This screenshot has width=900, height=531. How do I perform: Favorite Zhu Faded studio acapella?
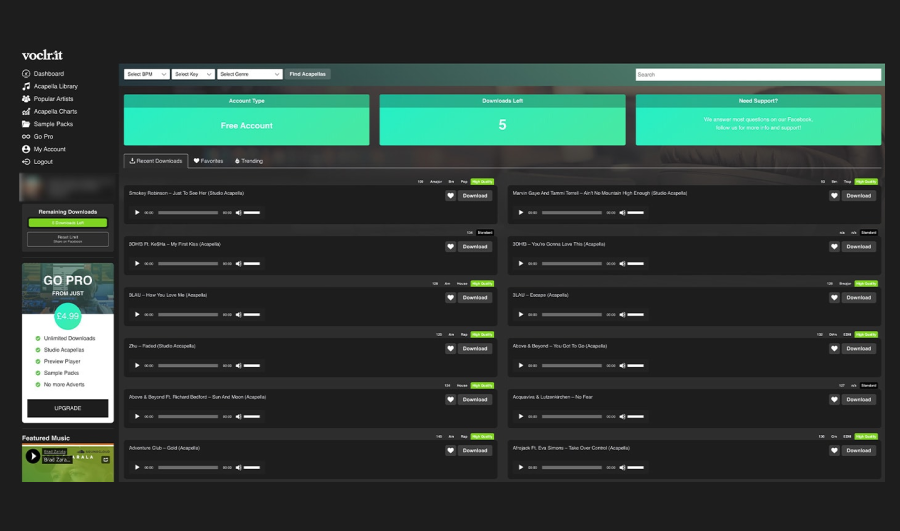pos(451,348)
